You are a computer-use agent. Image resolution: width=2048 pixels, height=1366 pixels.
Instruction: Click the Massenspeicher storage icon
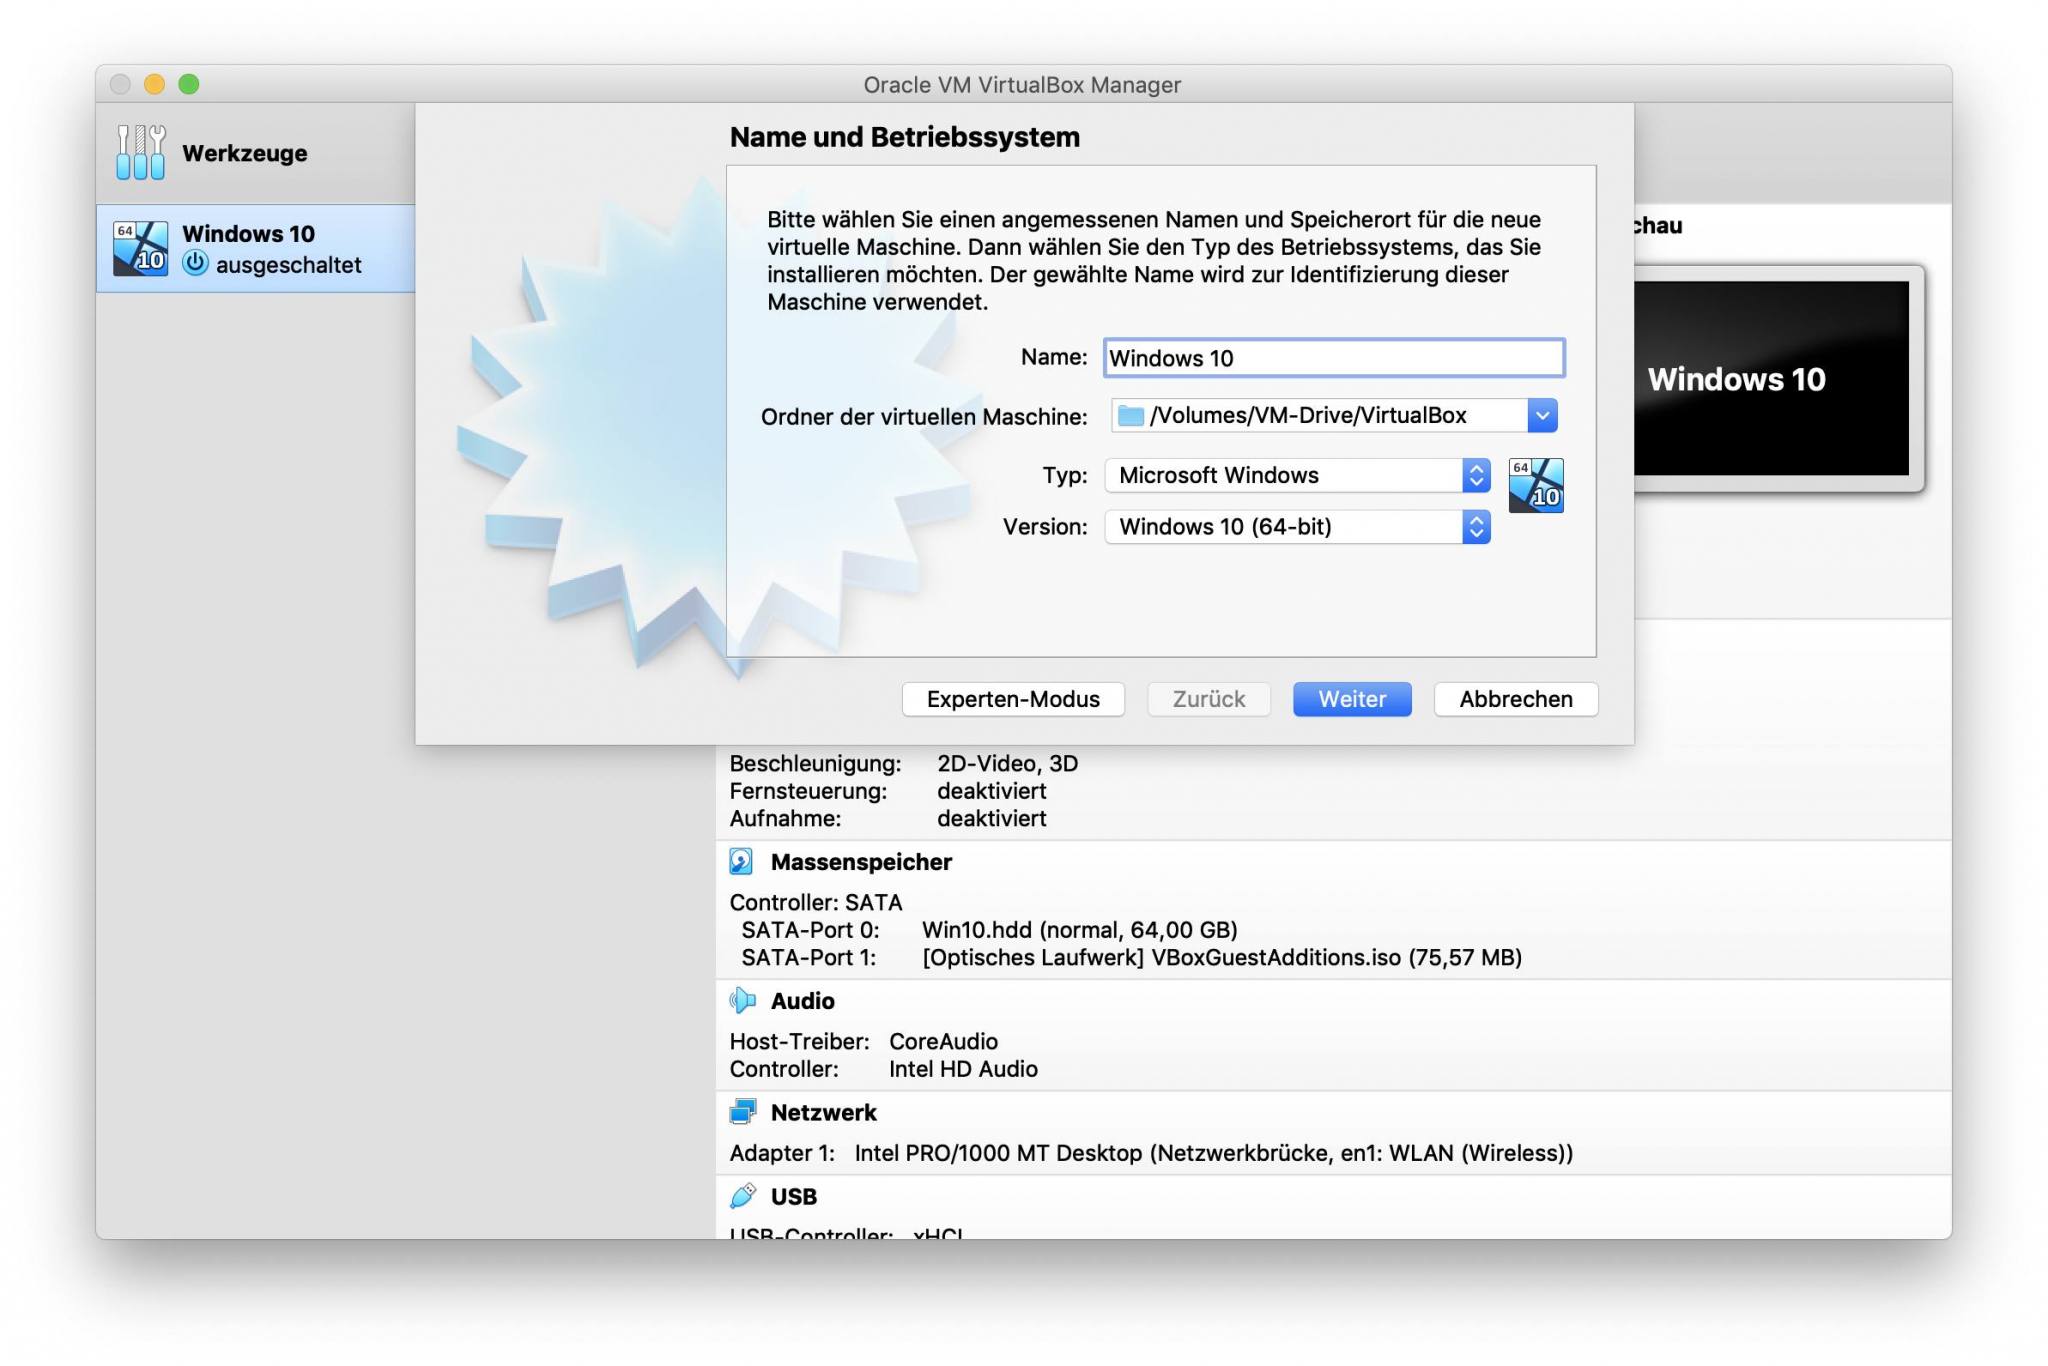pos(741,861)
